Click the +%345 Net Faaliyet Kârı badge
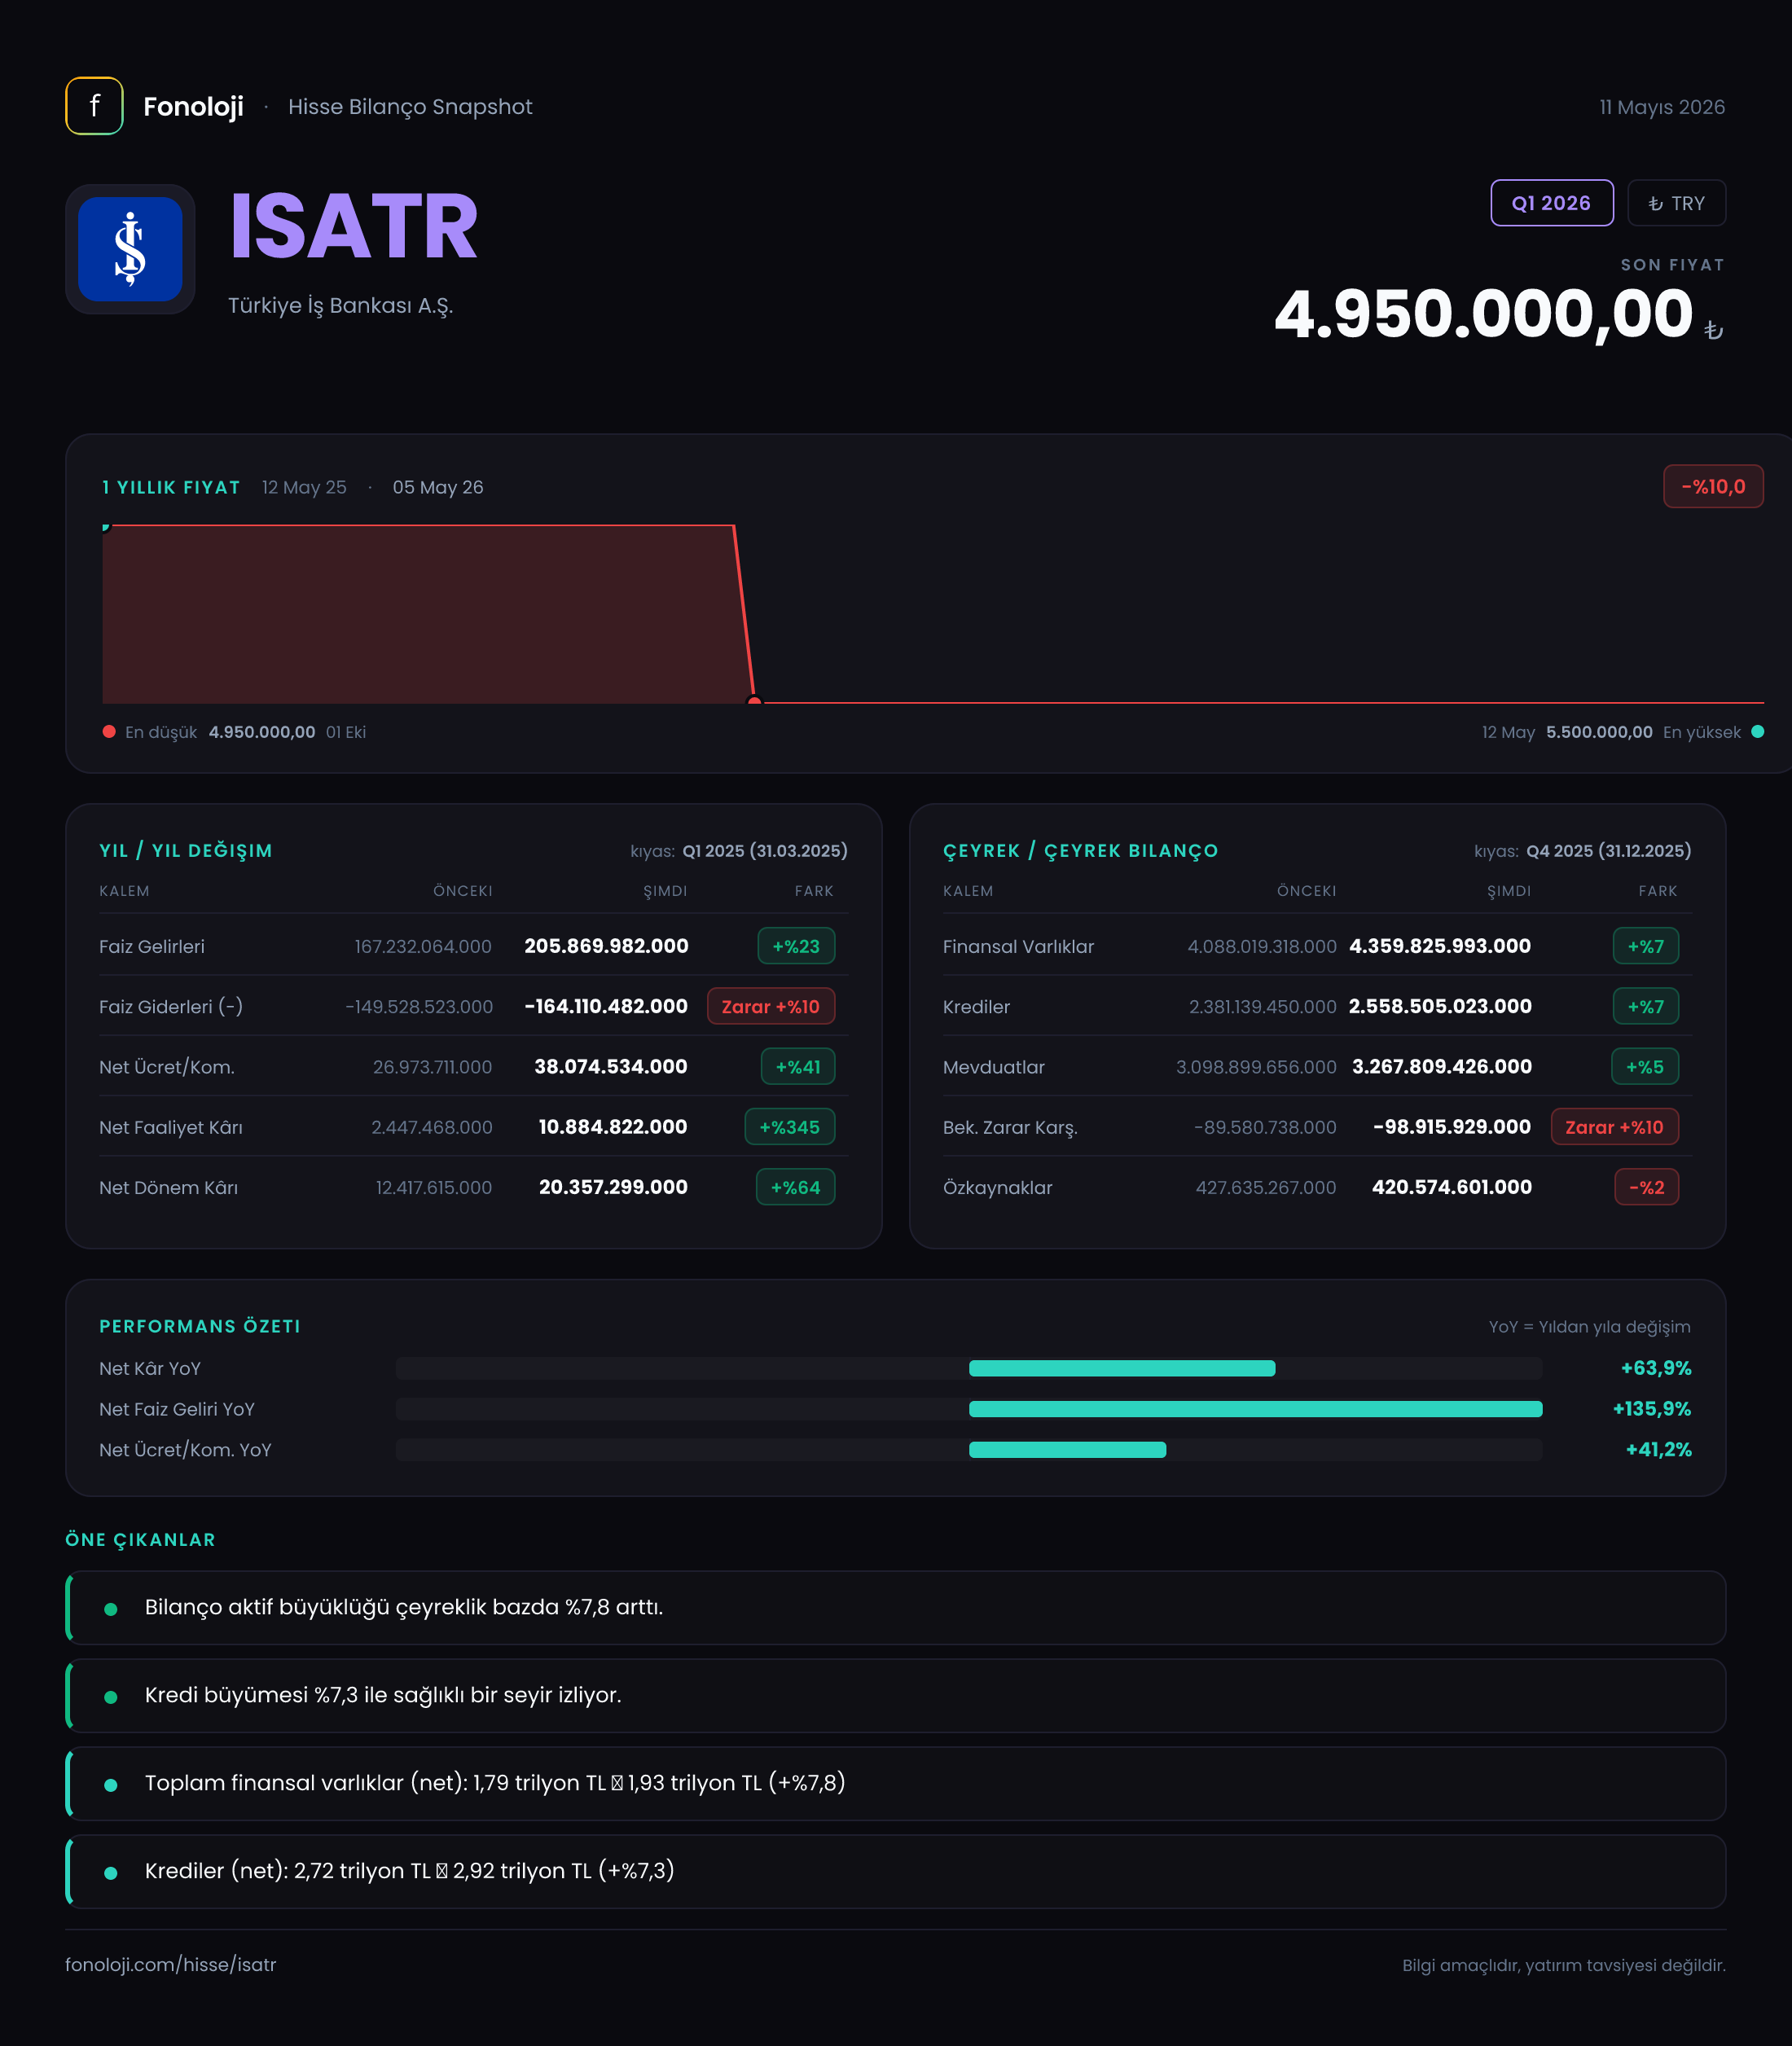 (x=790, y=1127)
